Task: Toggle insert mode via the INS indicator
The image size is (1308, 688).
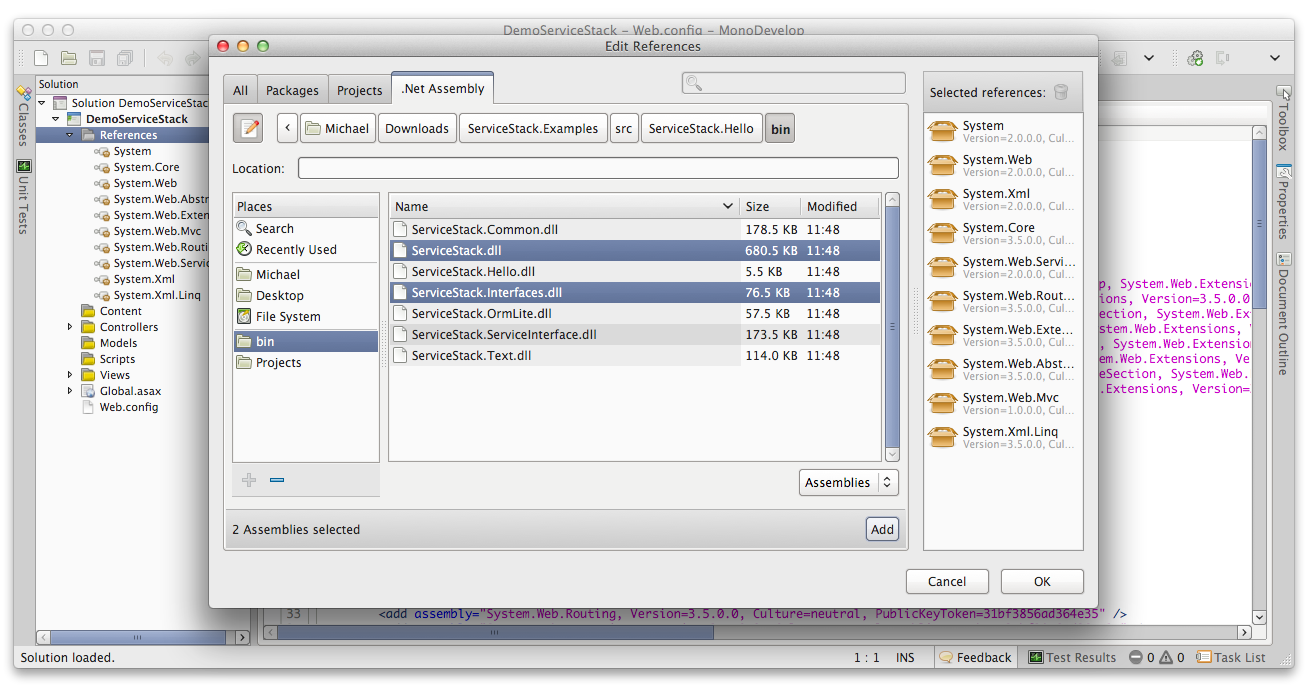Action: (x=906, y=657)
